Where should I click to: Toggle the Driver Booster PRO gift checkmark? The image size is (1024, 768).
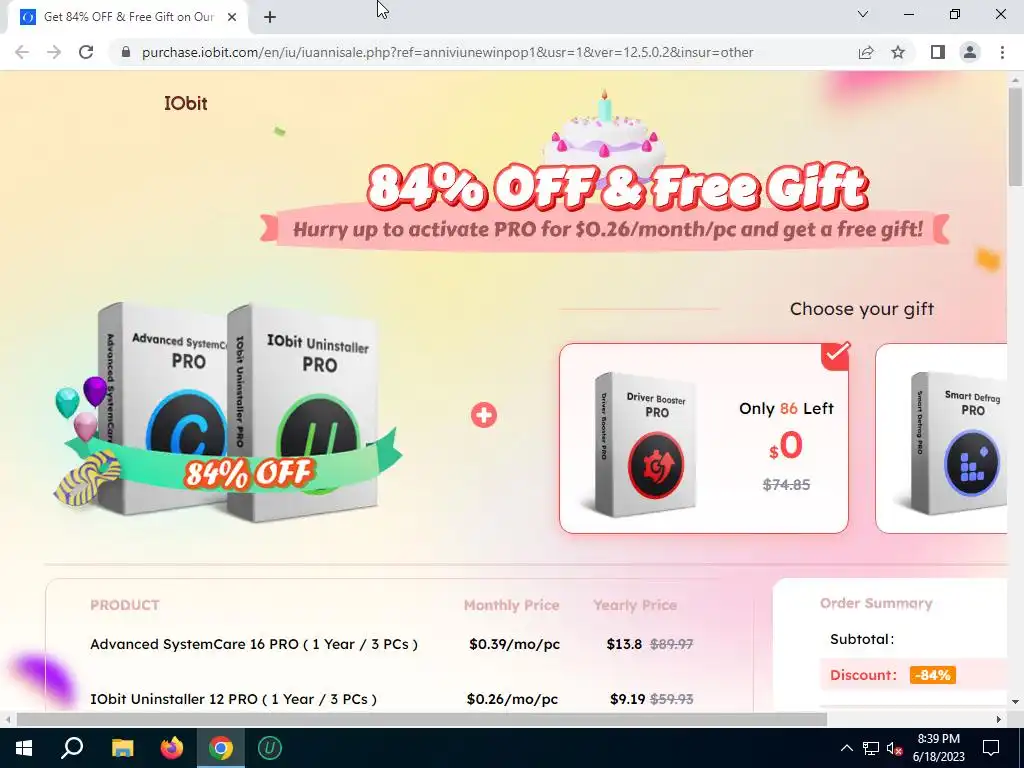click(836, 355)
